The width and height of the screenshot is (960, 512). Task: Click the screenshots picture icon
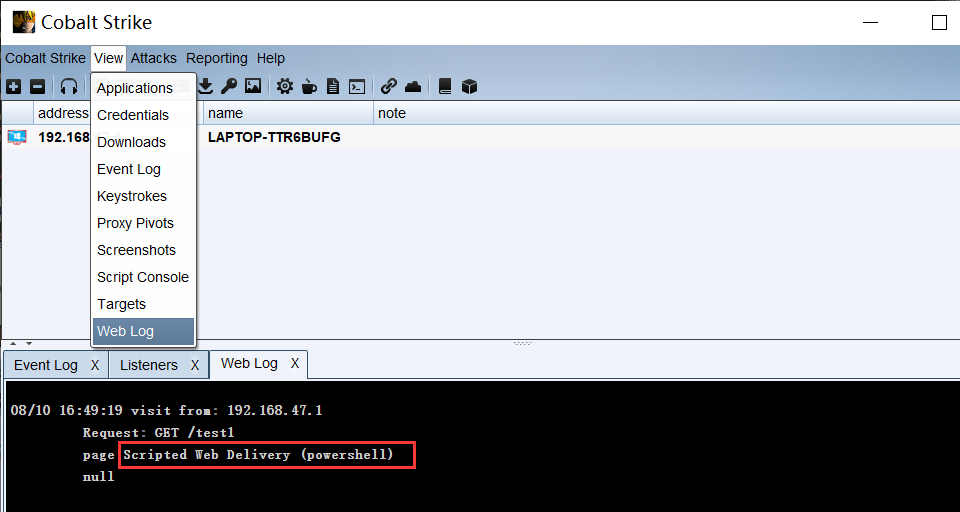click(253, 87)
